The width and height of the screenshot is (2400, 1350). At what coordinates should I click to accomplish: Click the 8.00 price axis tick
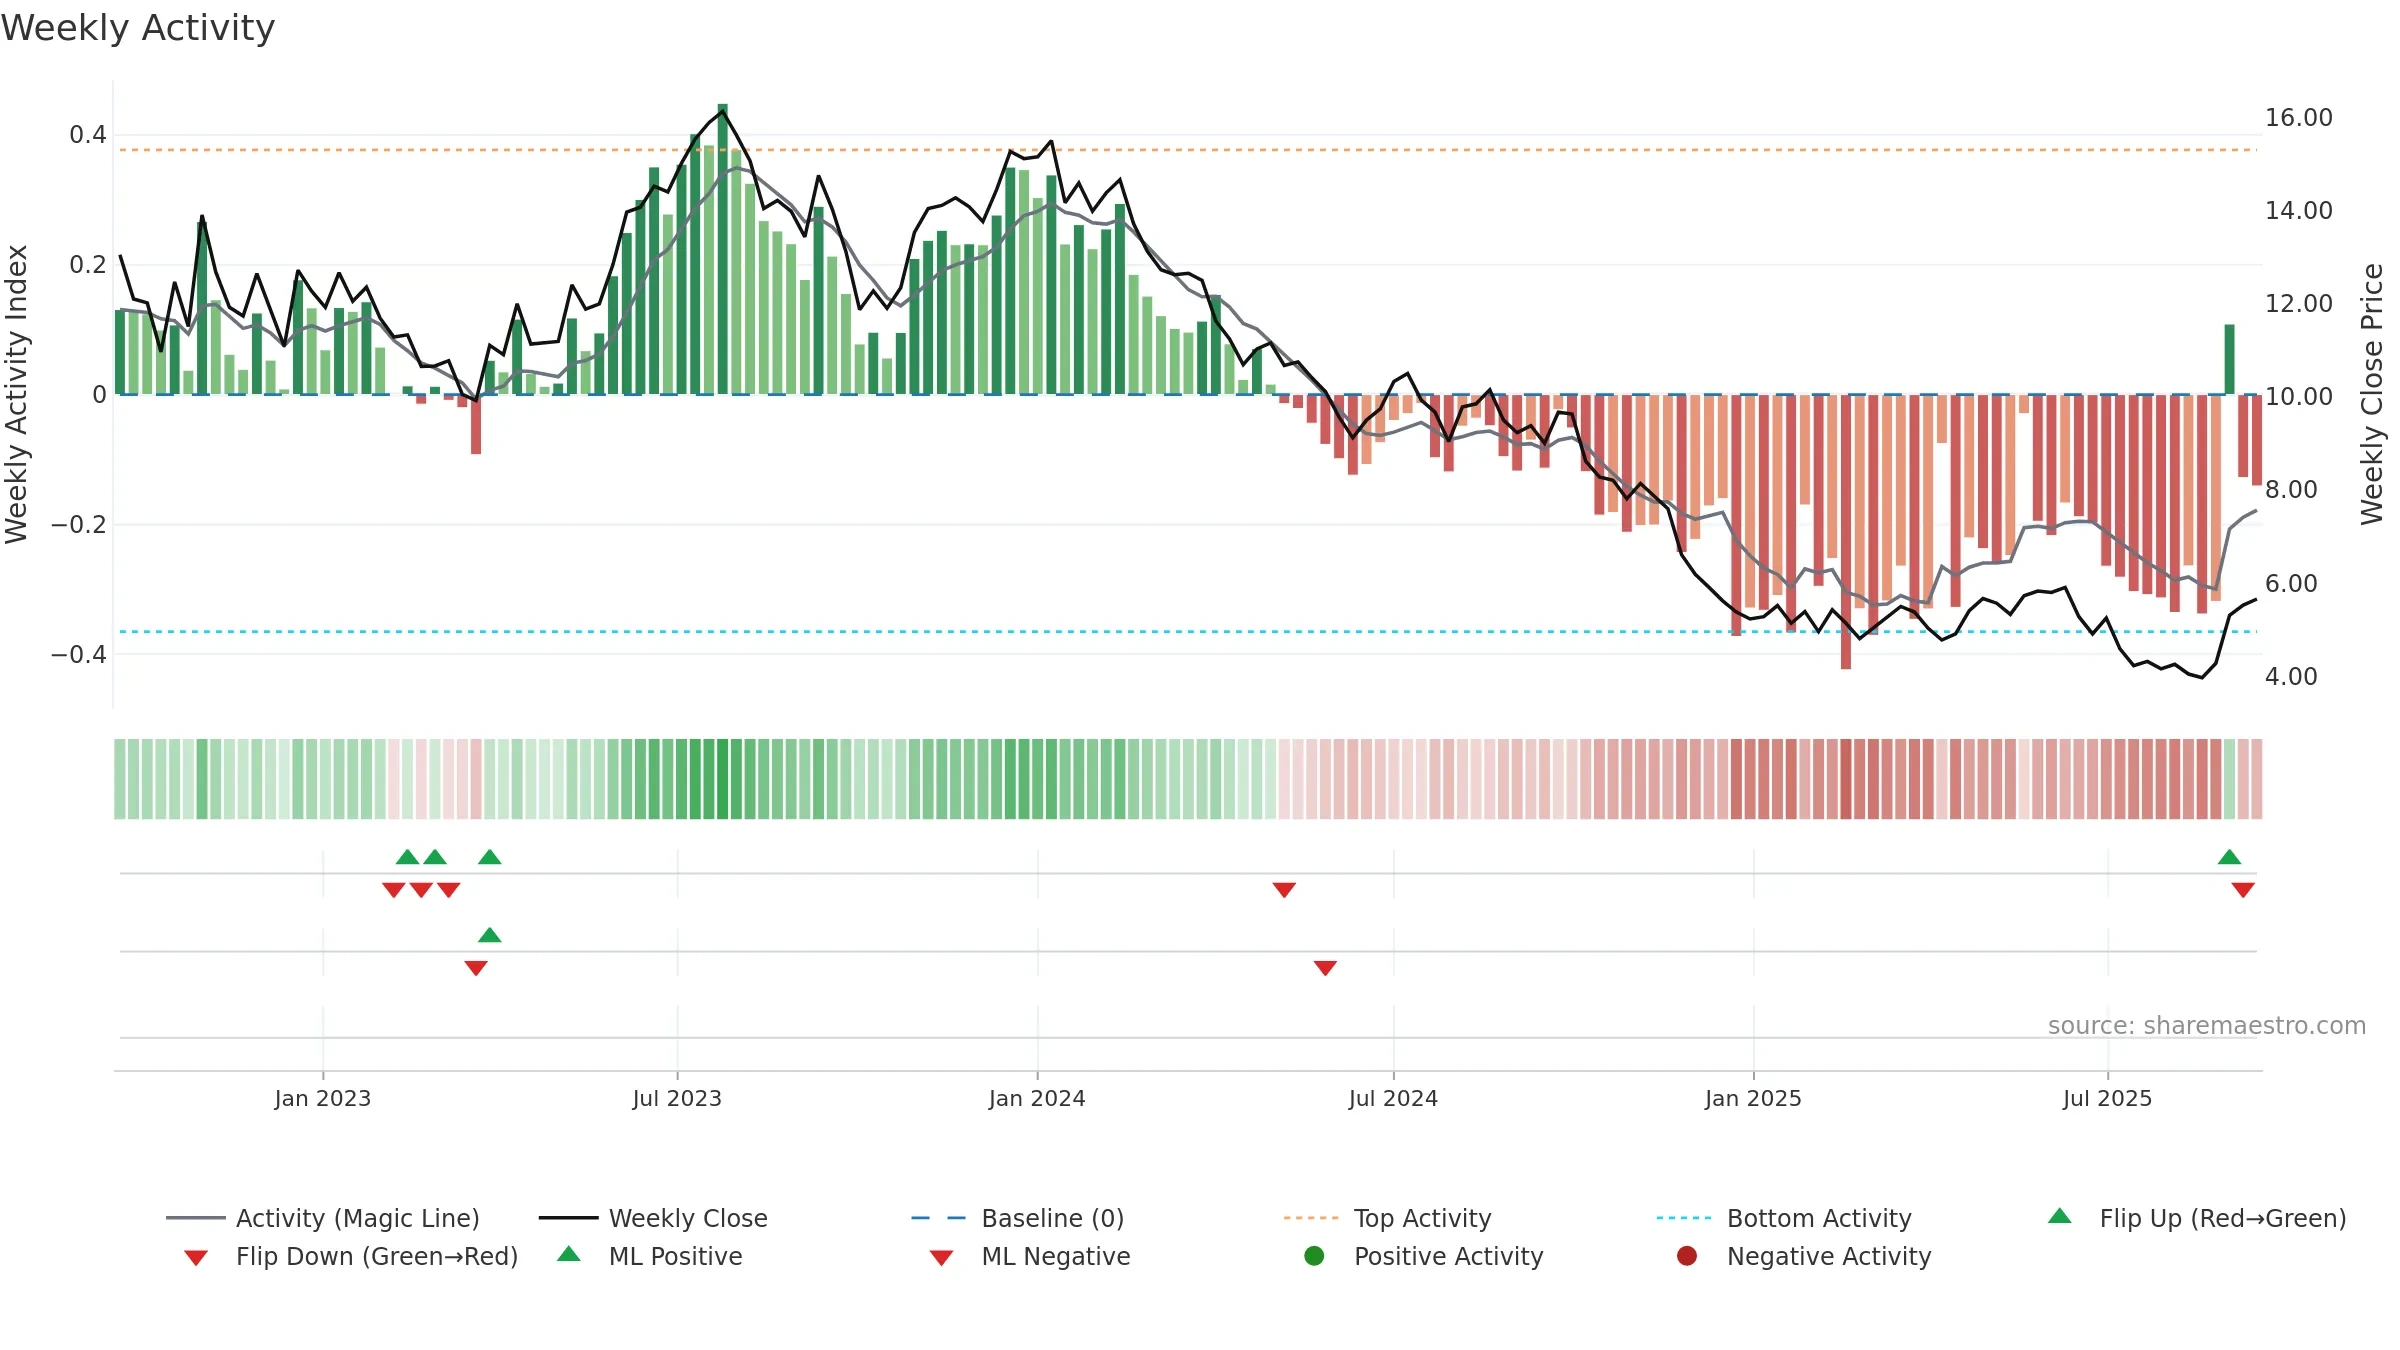point(2291,490)
